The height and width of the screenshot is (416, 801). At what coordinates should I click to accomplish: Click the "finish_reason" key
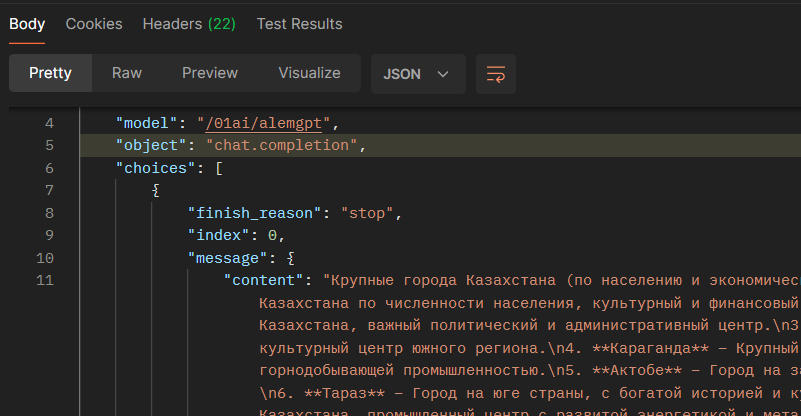point(259,213)
